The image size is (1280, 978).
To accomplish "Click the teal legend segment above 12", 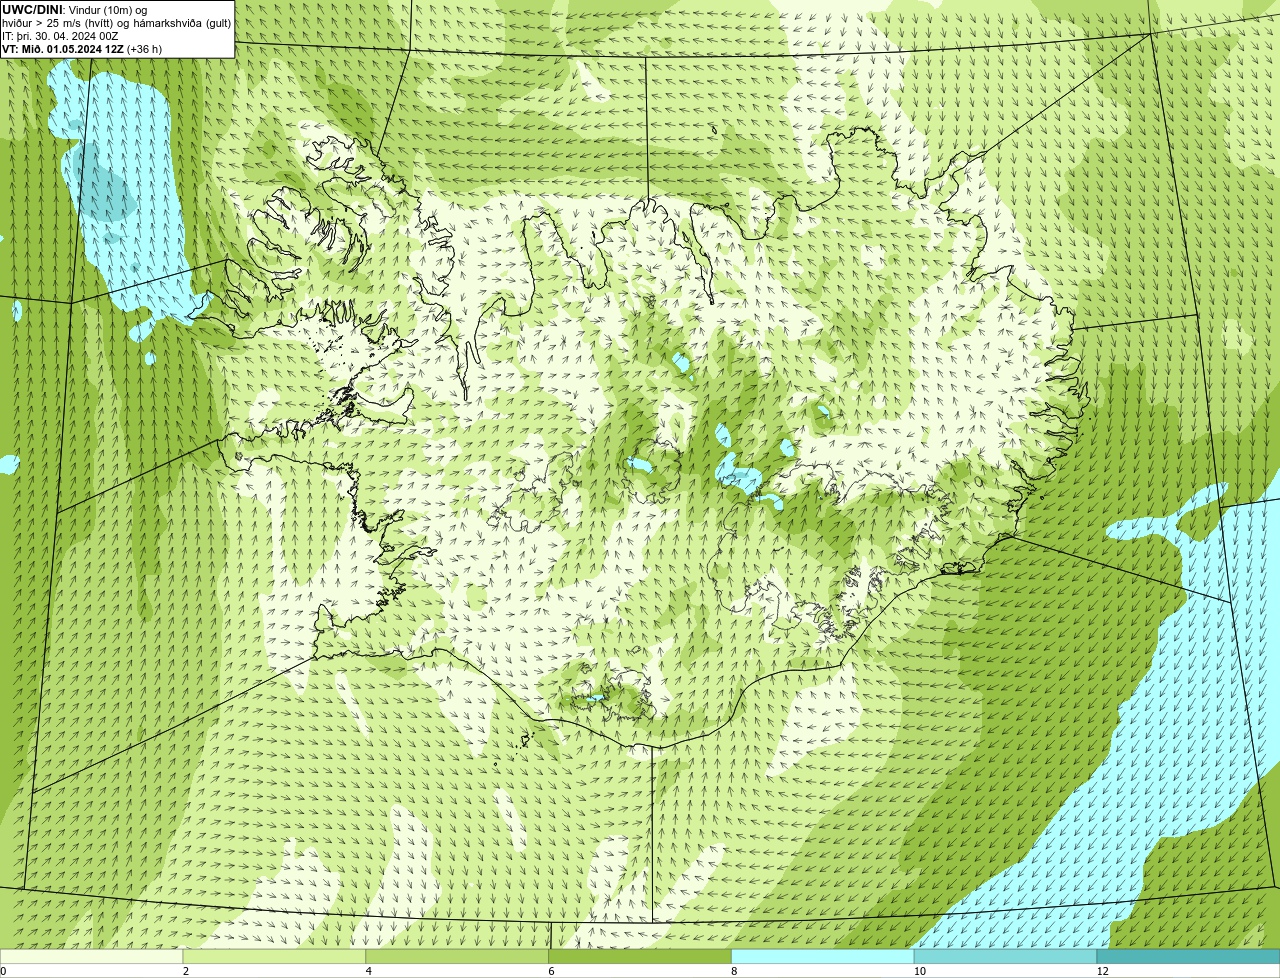I will [x=1188, y=956].
